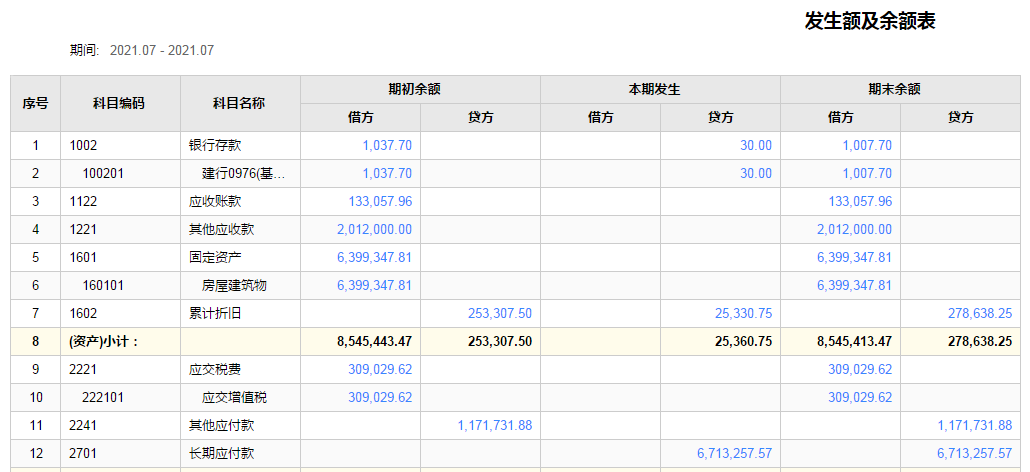Click the 应交增值税 ending debit 309,029.62

click(x=860, y=398)
